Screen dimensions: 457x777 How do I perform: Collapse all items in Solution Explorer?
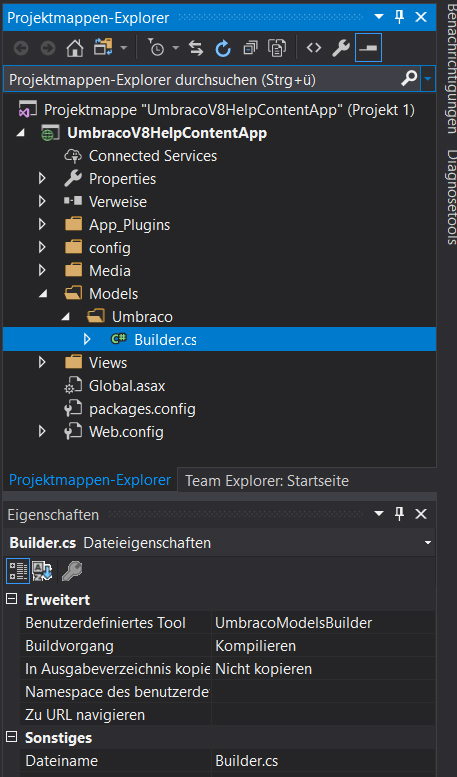tap(250, 48)
